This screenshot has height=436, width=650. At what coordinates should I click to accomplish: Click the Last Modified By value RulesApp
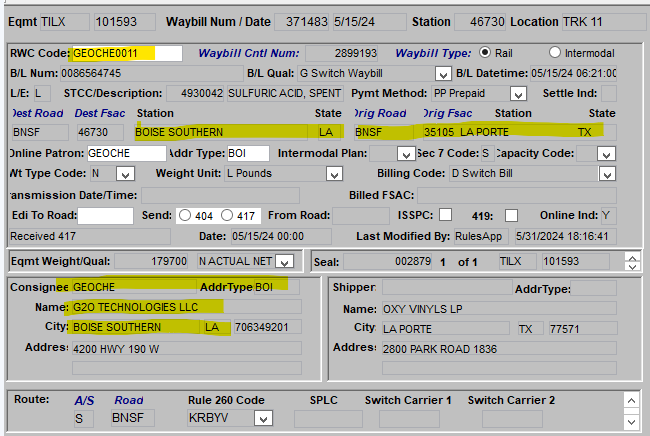point(482,236)
